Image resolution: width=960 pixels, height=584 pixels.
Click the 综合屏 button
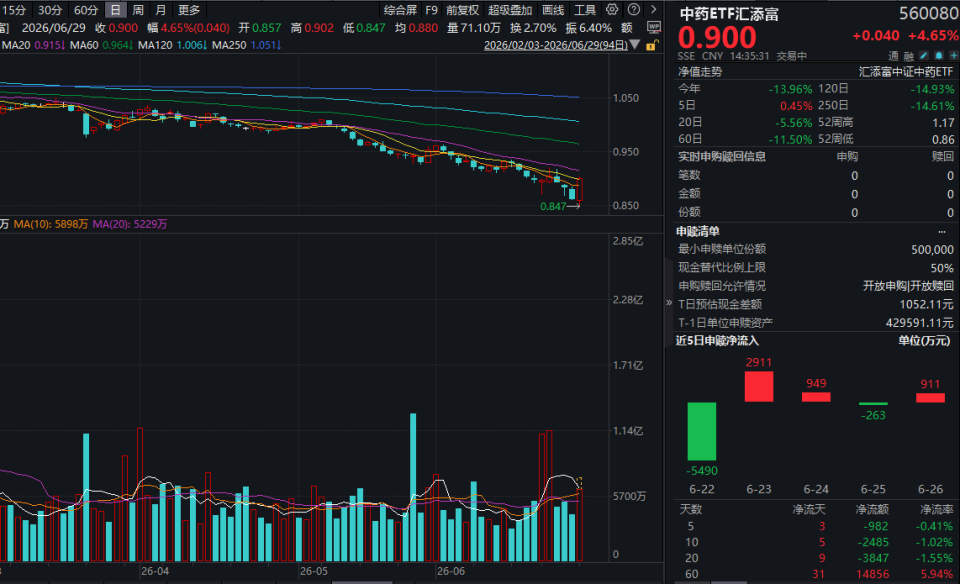pos(400,10)
